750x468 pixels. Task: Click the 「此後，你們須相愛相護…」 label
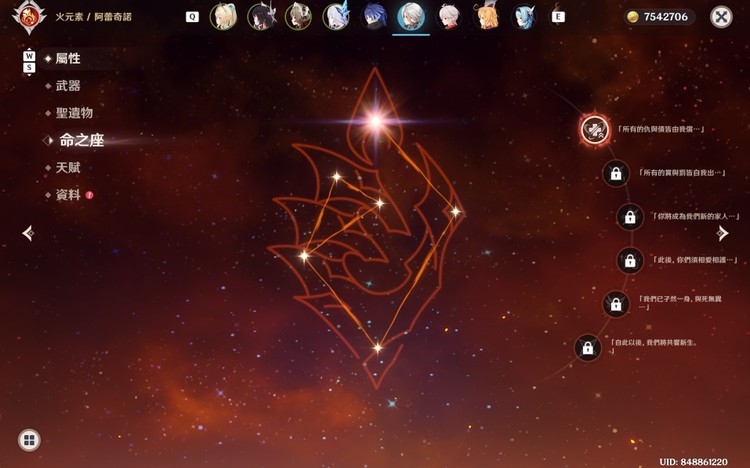(x=695, y=260)
